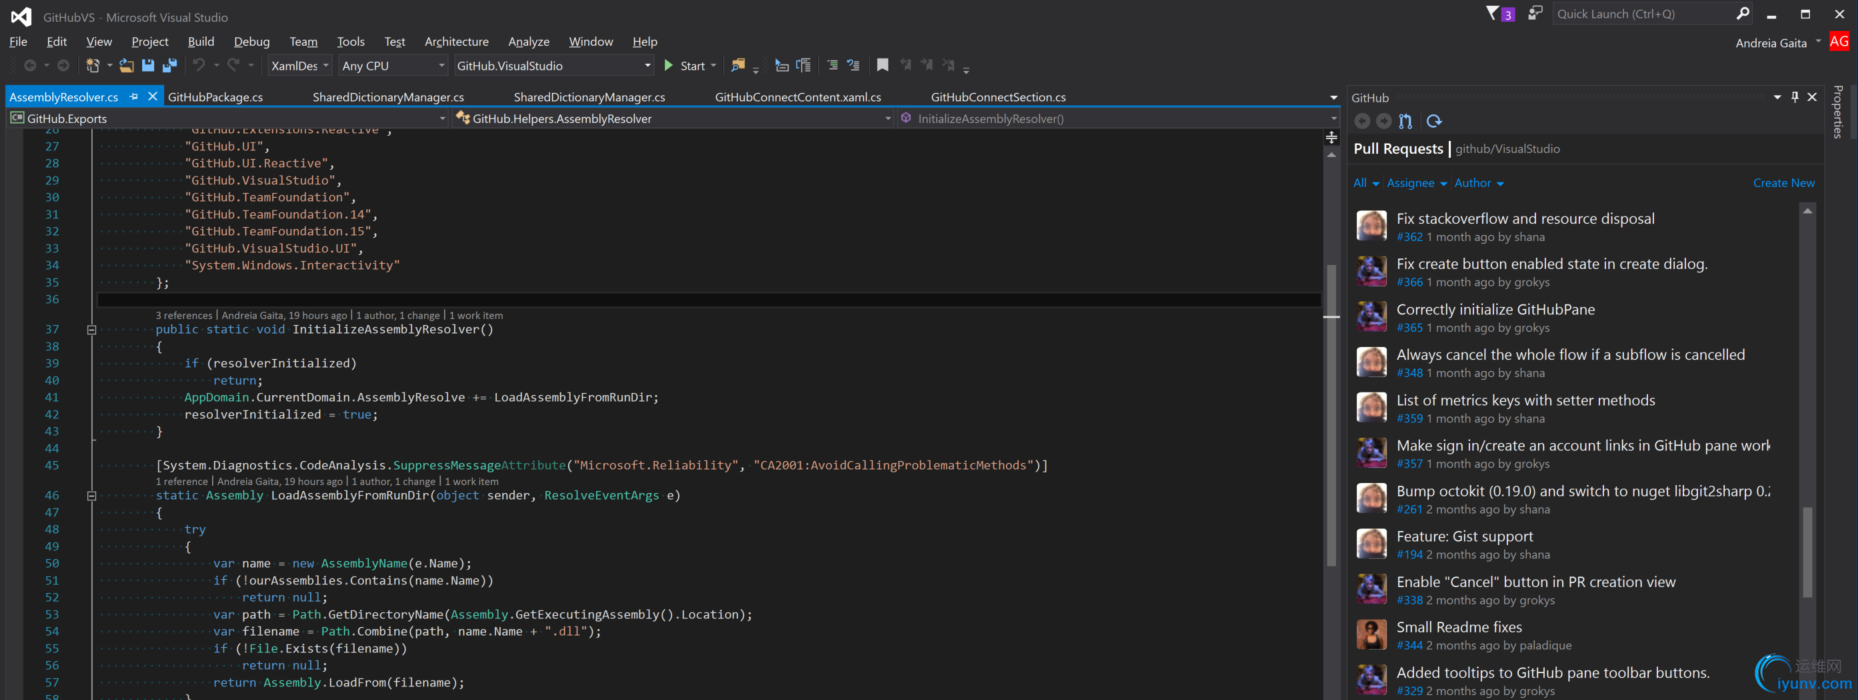The image size is (1858, 700).
Task: Click the Redo arrow icon
Action: click(233, 66)
